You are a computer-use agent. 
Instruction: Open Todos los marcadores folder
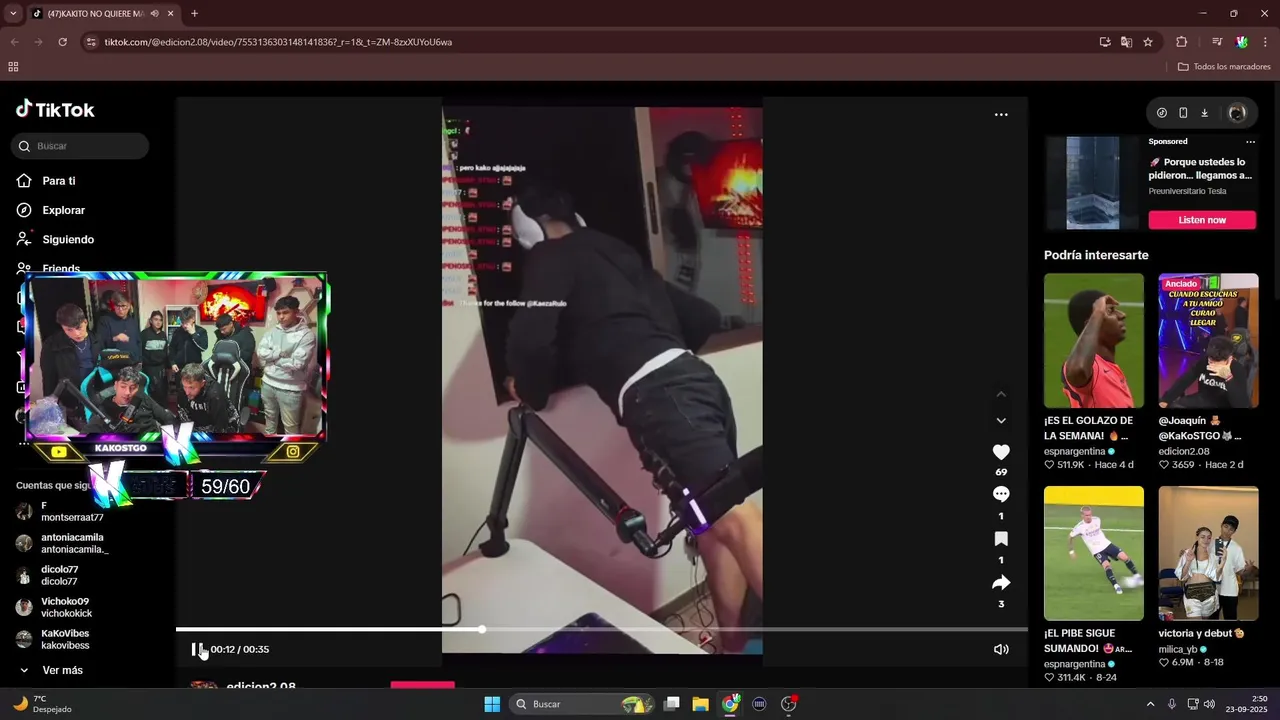pos(1224,67)
